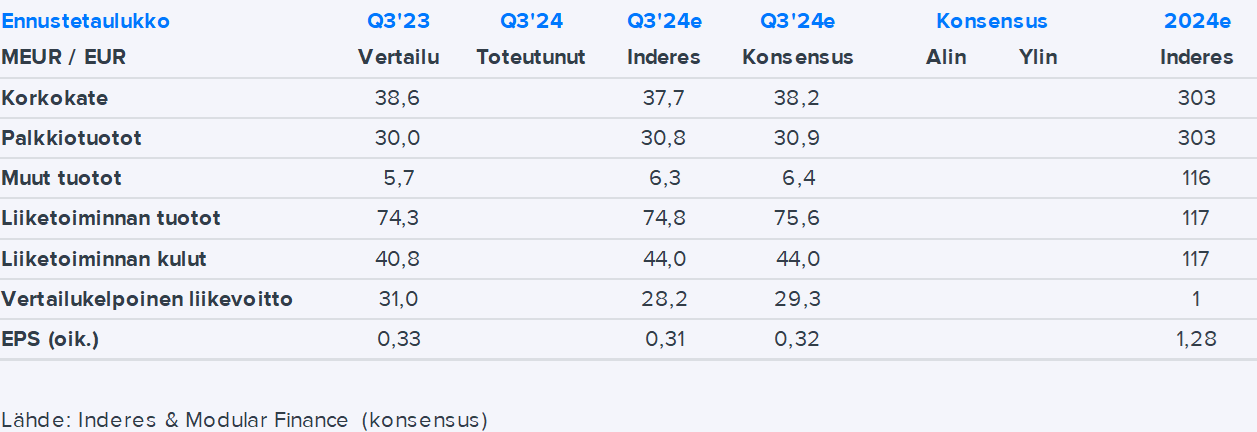
Task: Click the Korkokate row label
Action: click(x=55, y=98)
